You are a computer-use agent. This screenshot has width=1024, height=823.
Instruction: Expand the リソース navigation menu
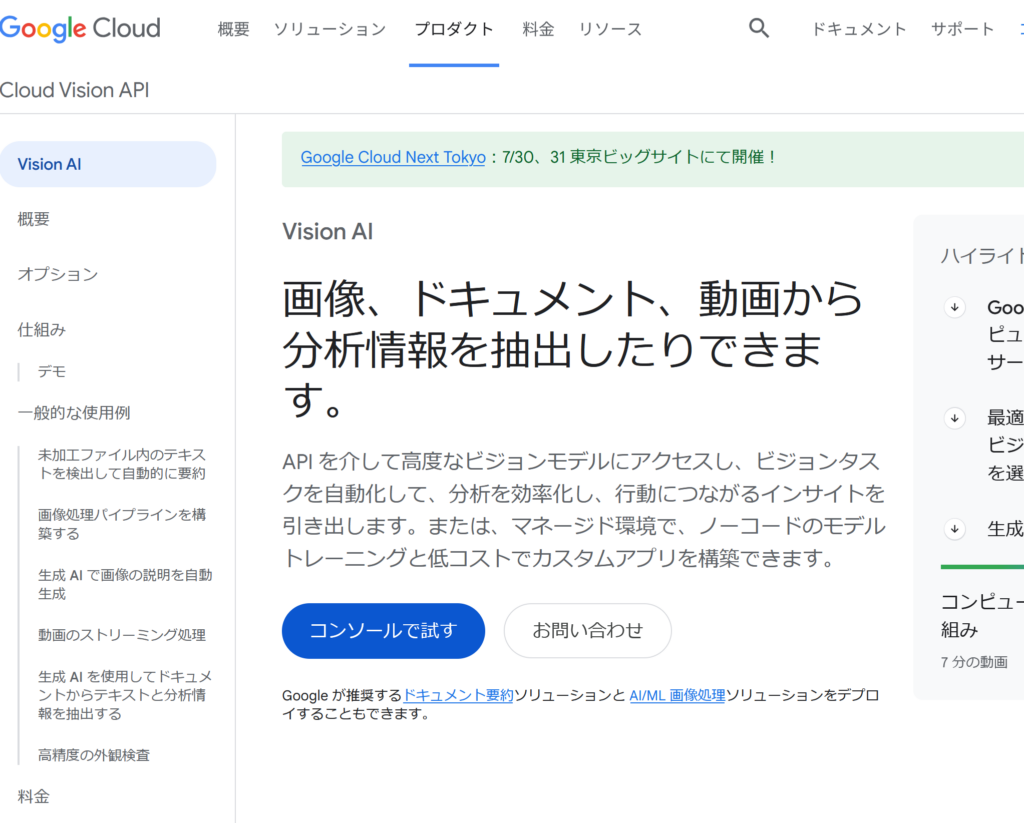click(x=610, y=29)
